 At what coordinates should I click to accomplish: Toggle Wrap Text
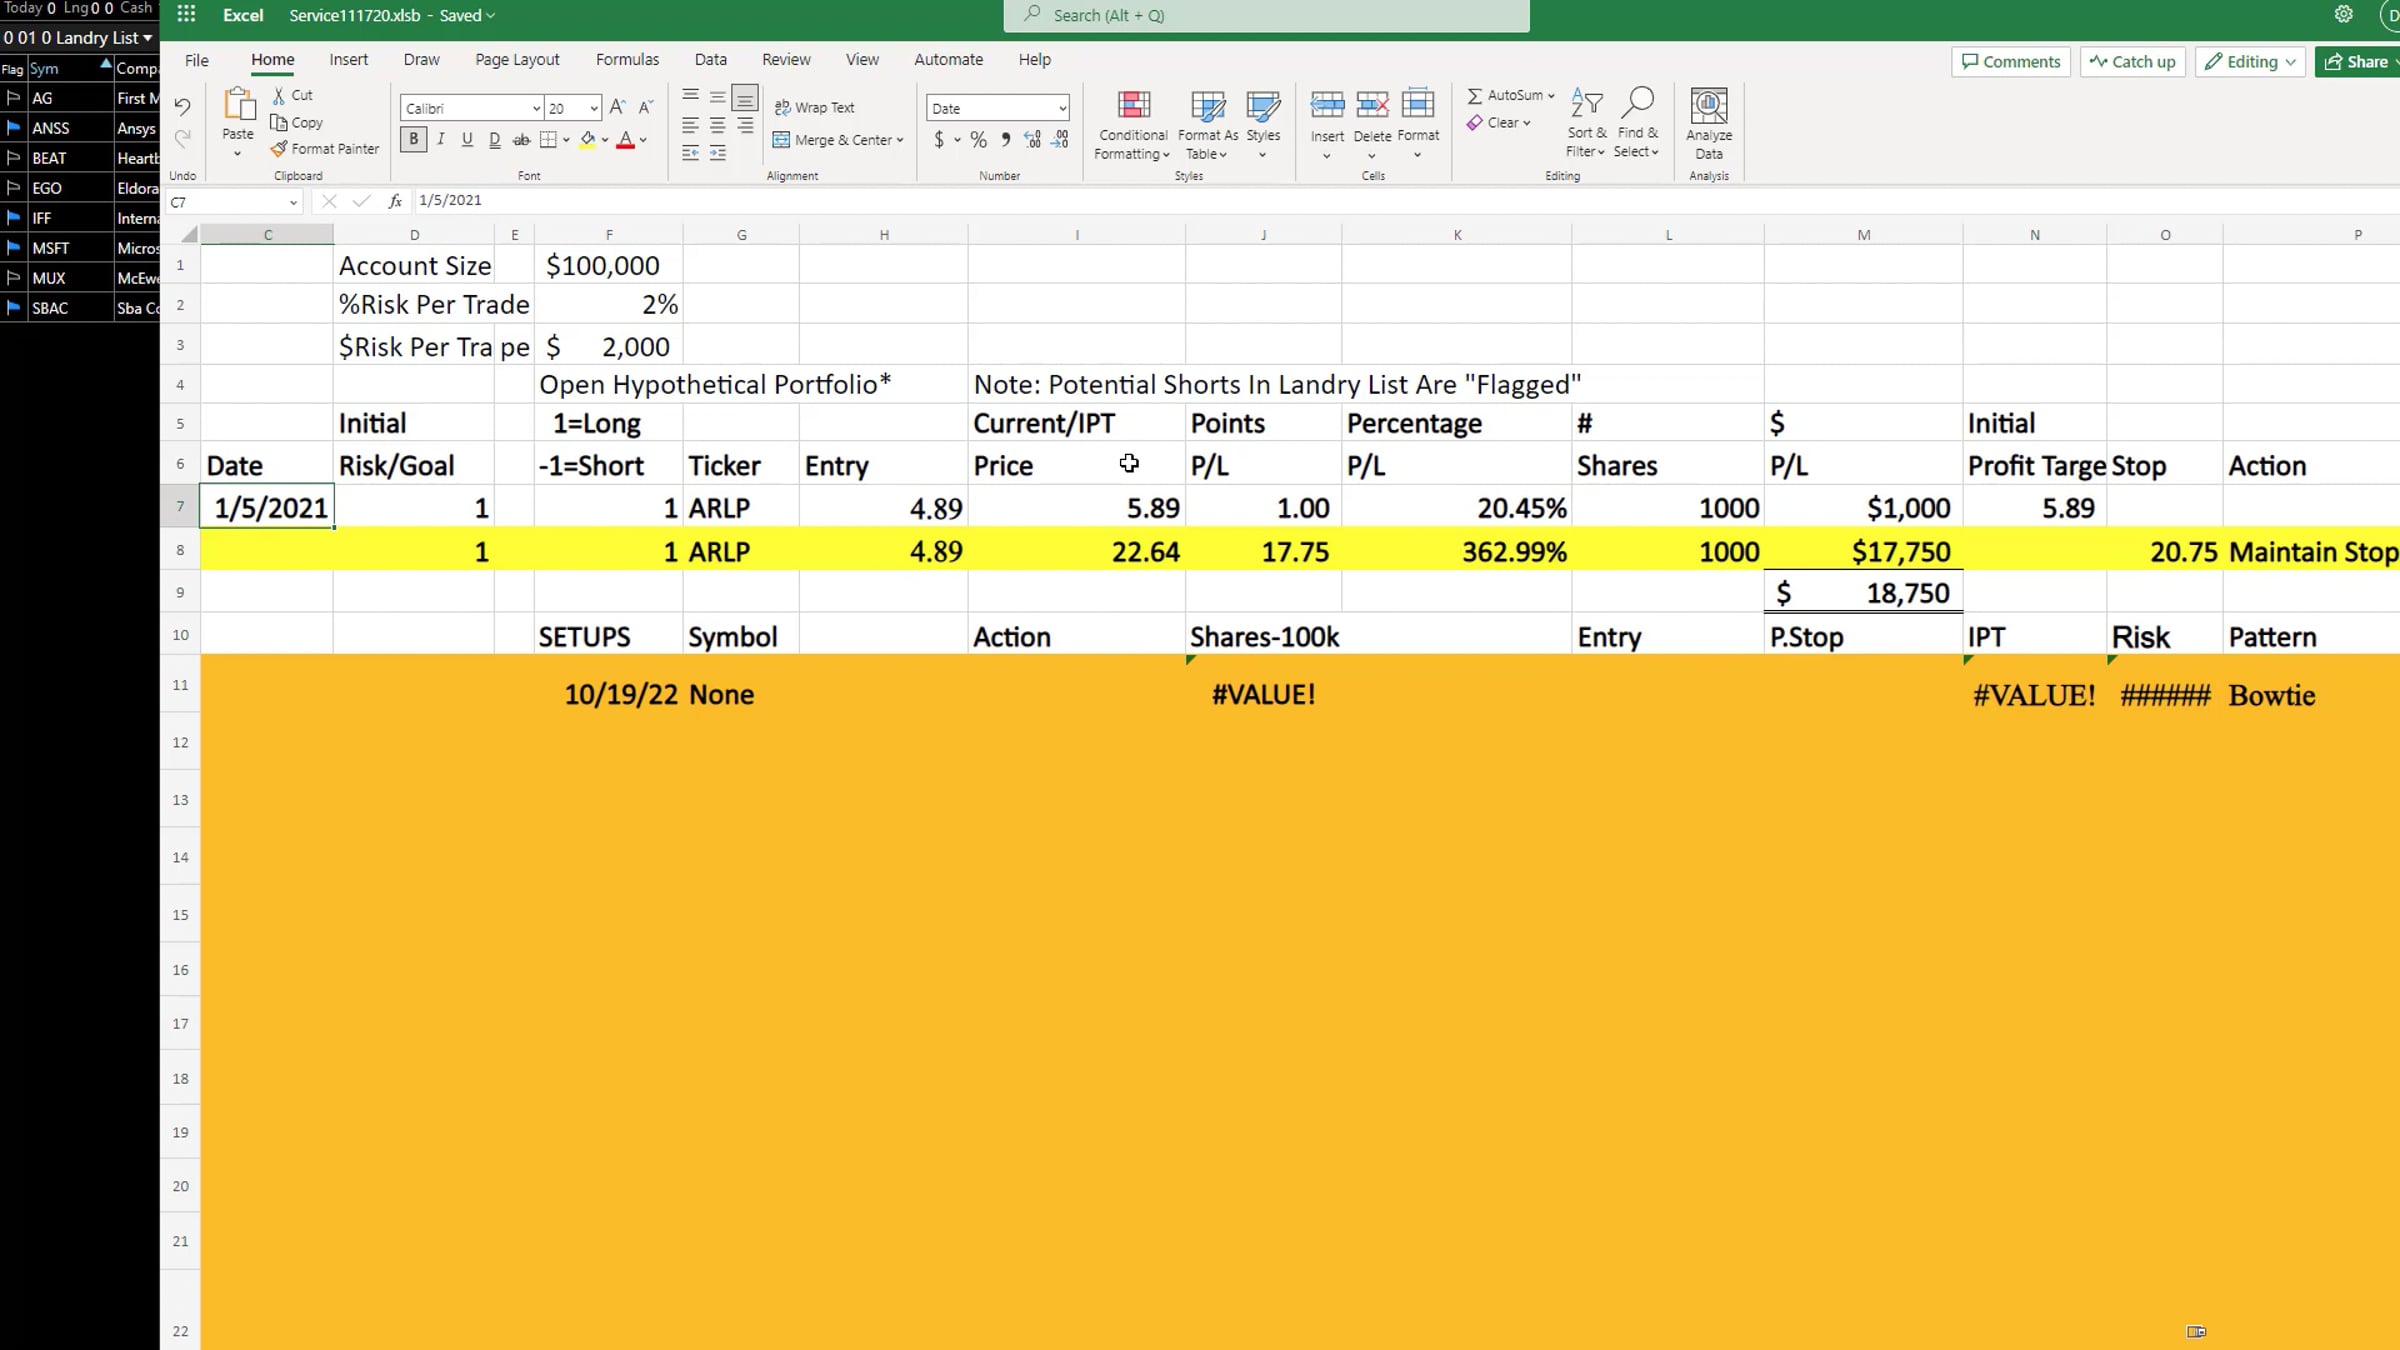point(814,107)
